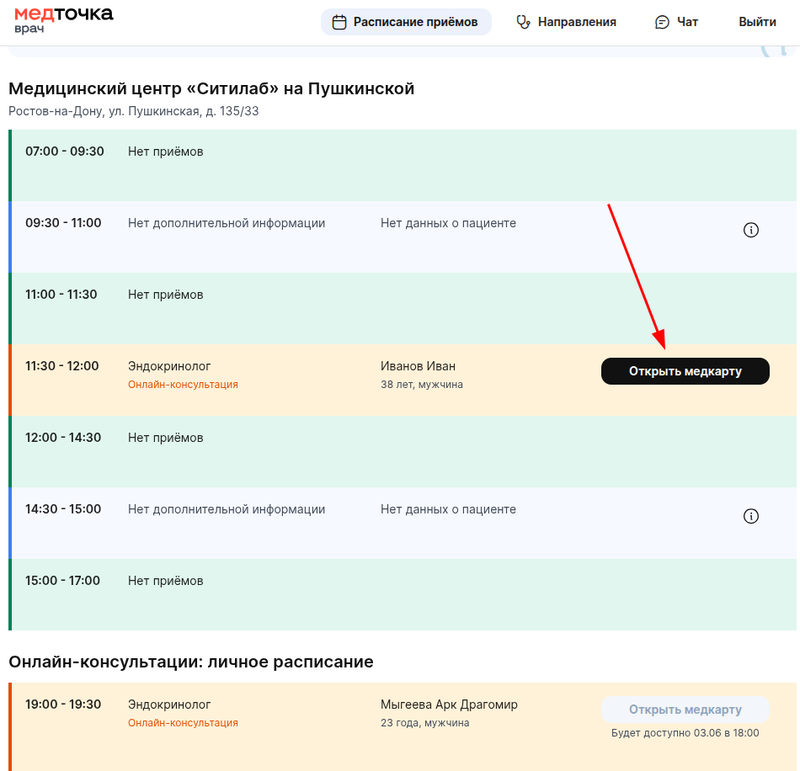Click Нет данных о пациенте in 09:30 row
Viewport: 800px width, 771px height.
pyautogui.click(x=448, y=223)
